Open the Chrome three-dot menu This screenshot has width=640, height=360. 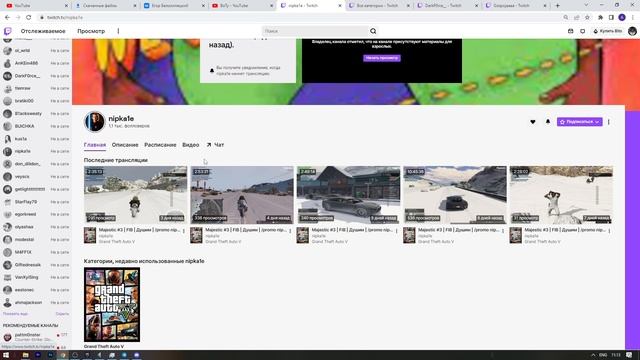coord(633,18)
